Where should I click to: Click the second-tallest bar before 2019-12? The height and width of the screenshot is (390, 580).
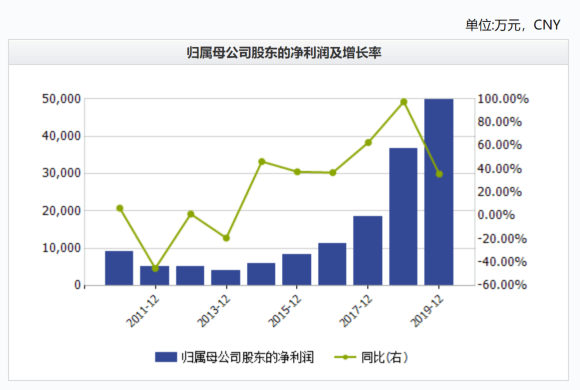point(403,216)
